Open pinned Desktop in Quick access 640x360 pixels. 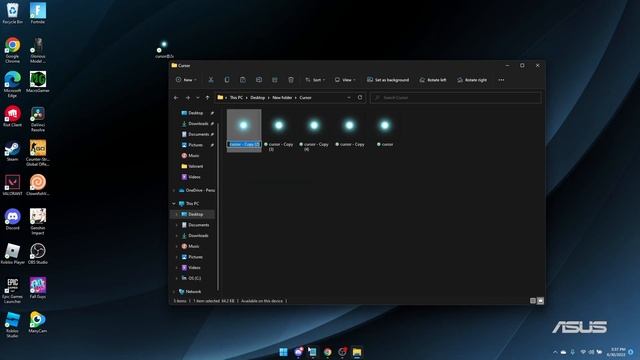coord(196,113)
